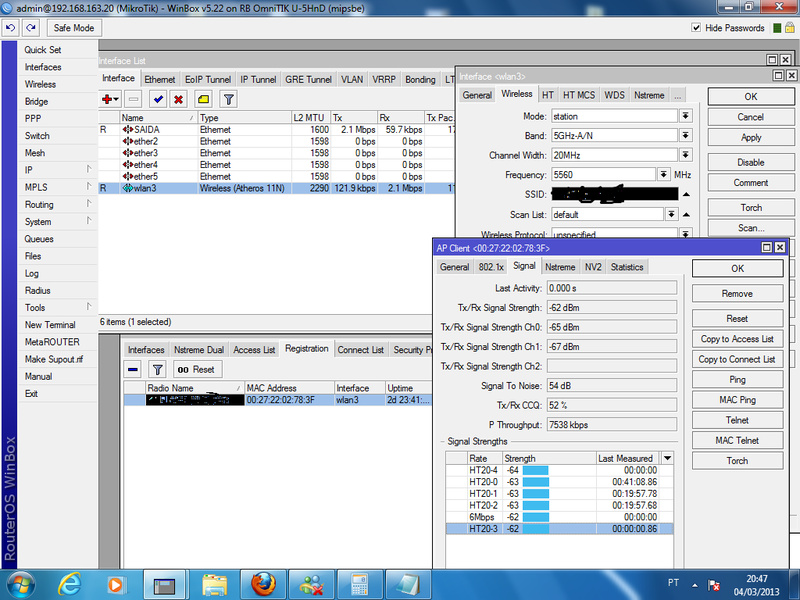Screen dimensions: 800x600
Task: Select registration row 00:27:22:02:78:3F
Action: [278, 400]
